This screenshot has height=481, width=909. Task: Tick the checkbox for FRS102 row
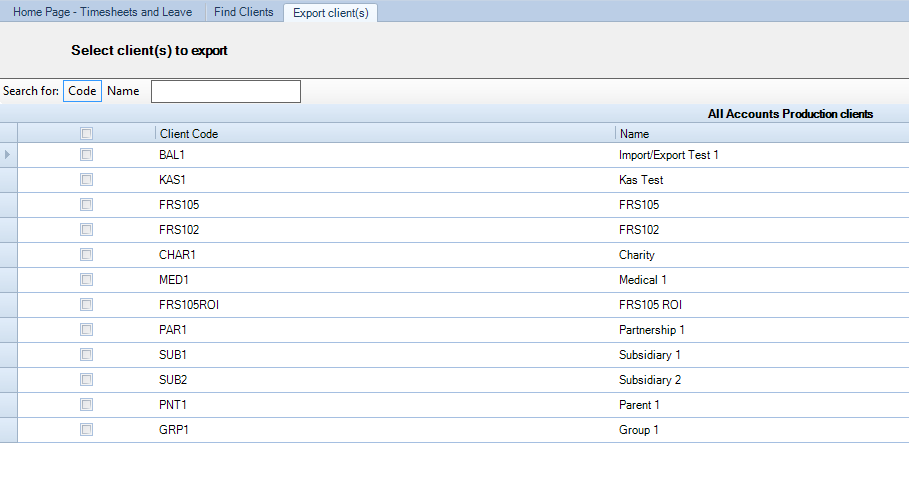(86, 229)
